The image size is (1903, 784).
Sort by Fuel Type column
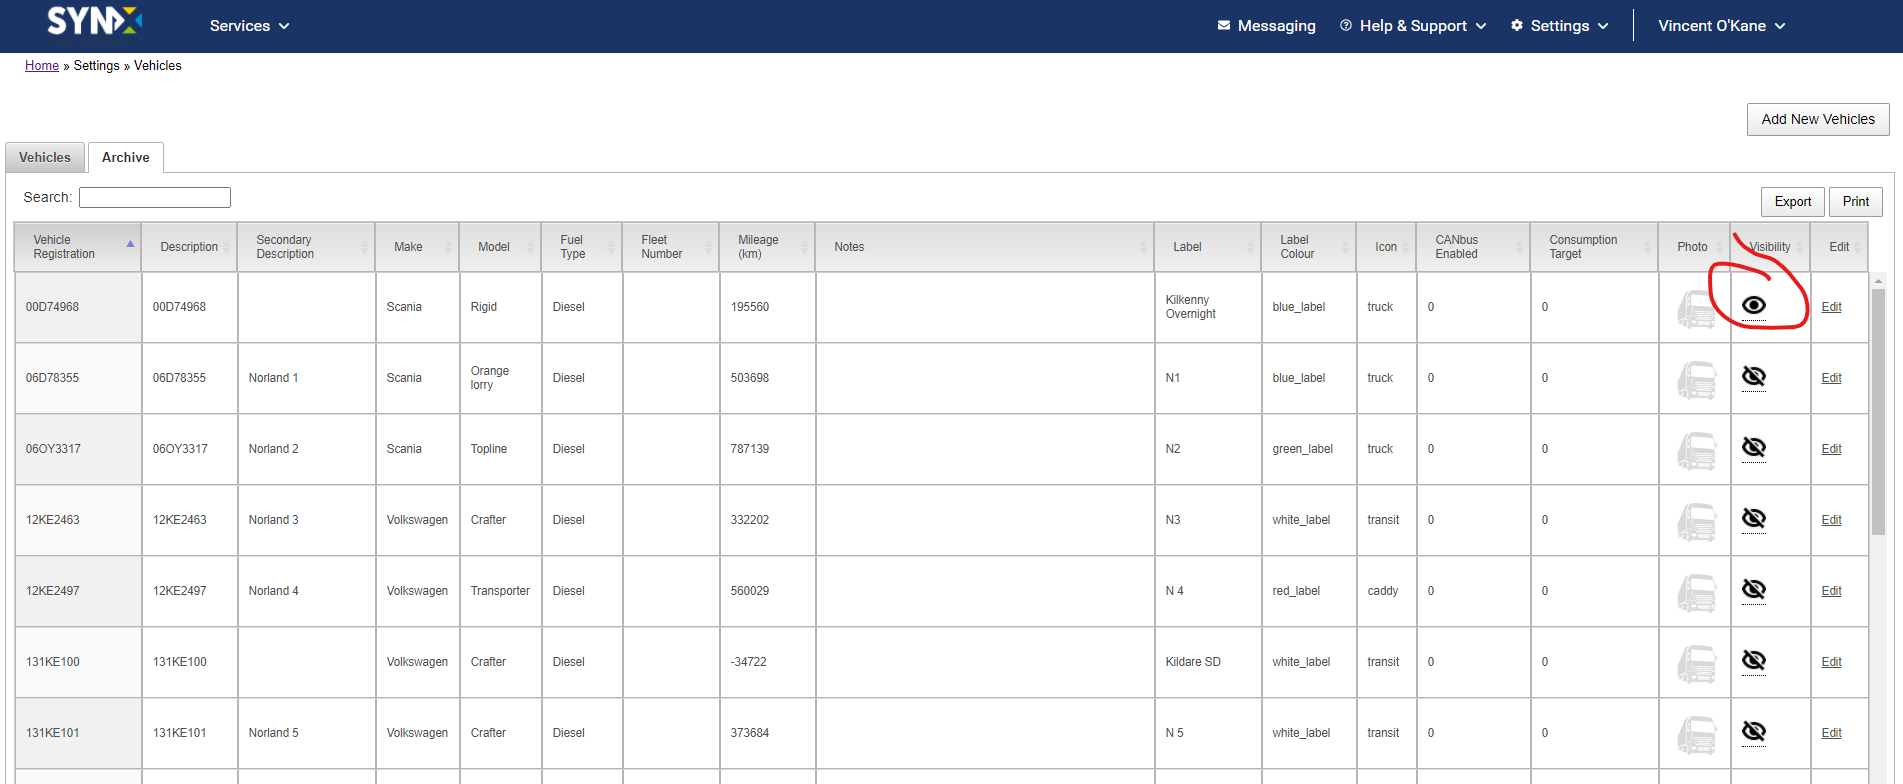582,247
